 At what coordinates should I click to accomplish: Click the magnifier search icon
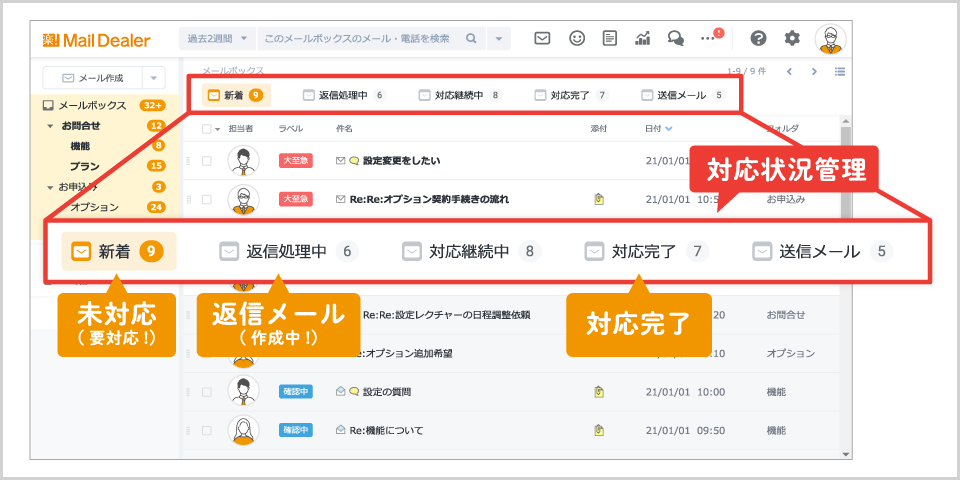pyautogui.click(x=471, y=39)
